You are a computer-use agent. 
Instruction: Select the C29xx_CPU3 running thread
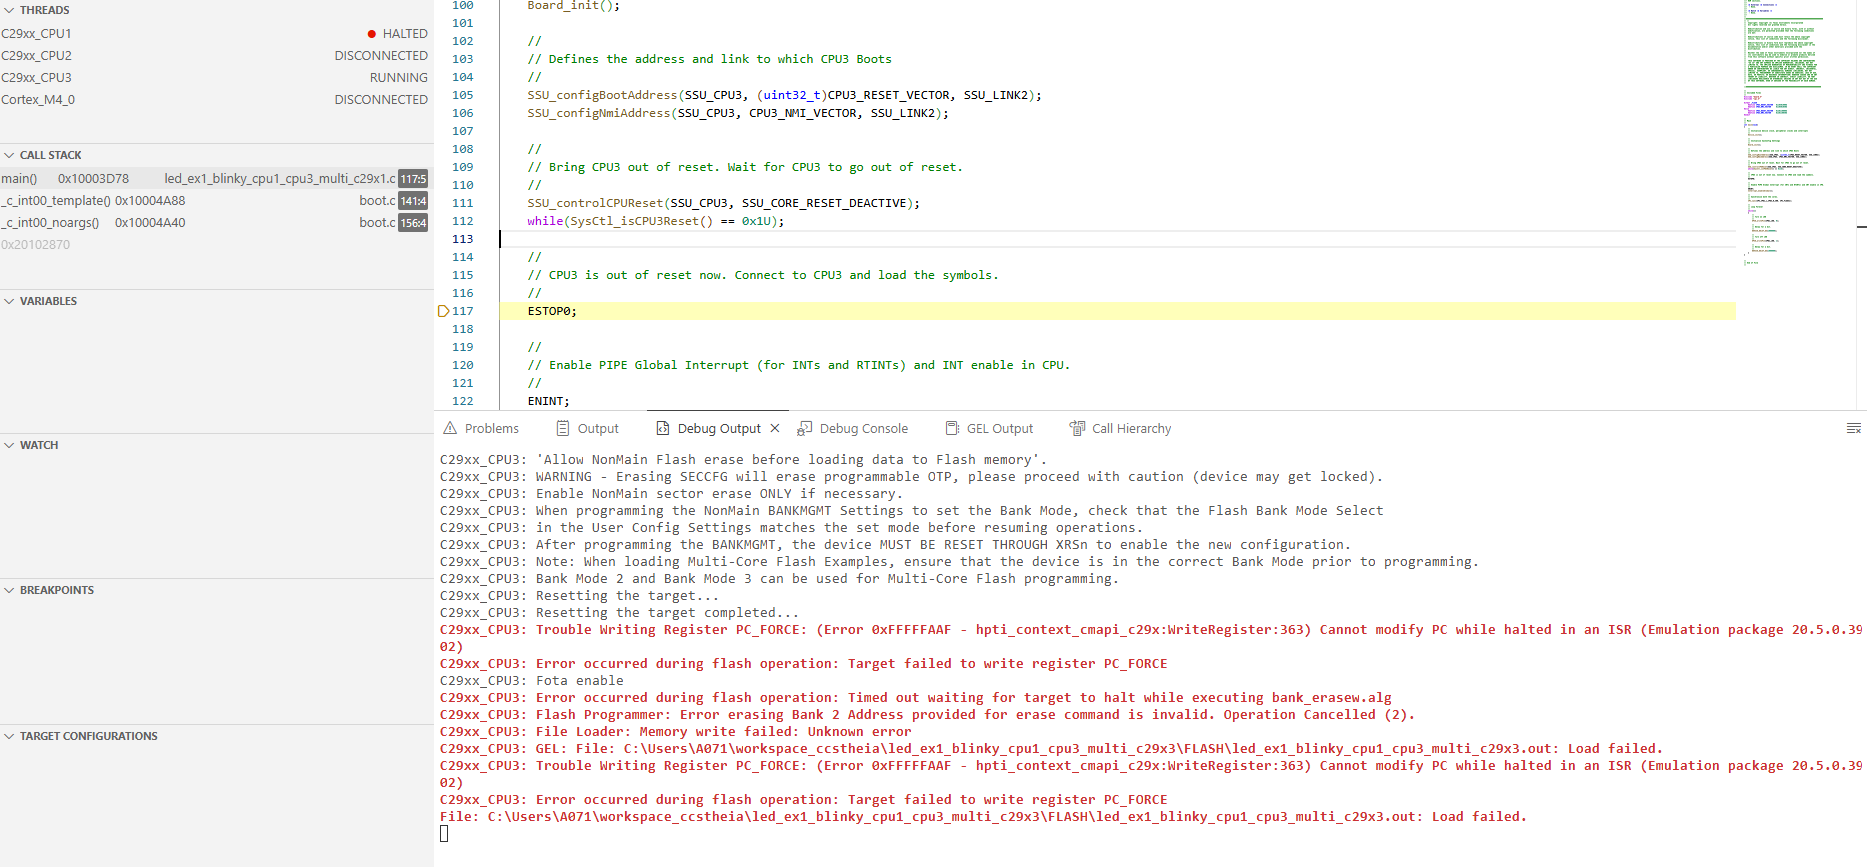click(x=215, y=77)
